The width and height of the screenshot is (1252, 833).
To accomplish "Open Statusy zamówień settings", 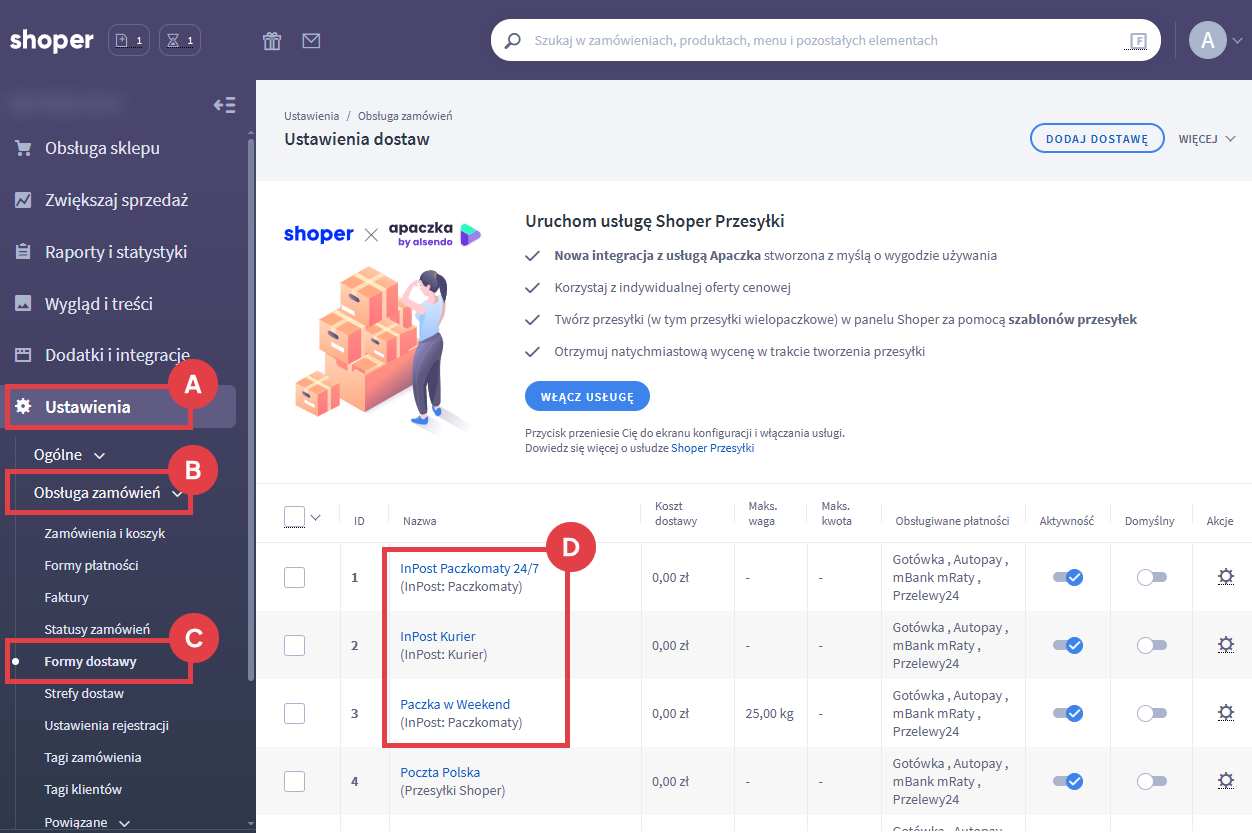I will point(97,630).
